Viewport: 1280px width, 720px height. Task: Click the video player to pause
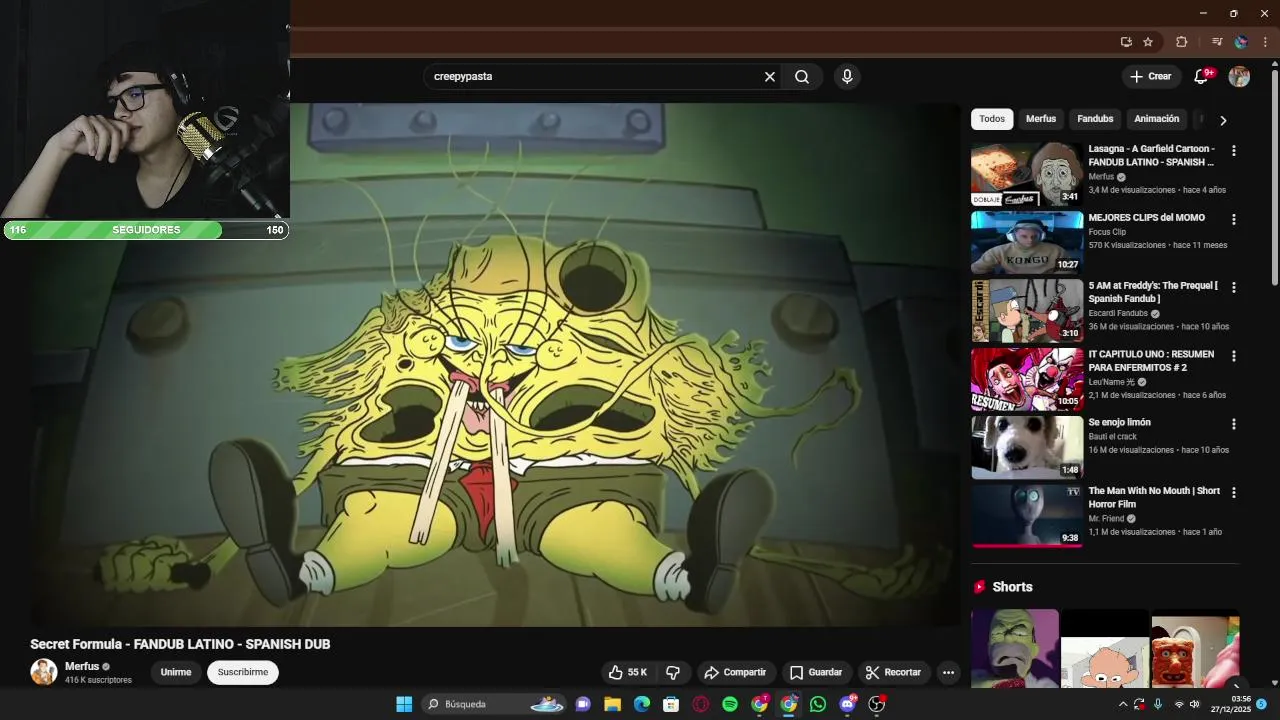coord(495,365)
